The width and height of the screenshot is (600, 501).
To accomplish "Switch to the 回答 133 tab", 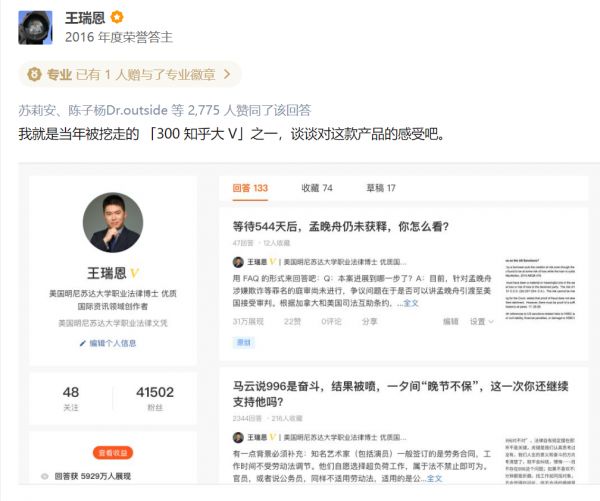I will 250,188.
